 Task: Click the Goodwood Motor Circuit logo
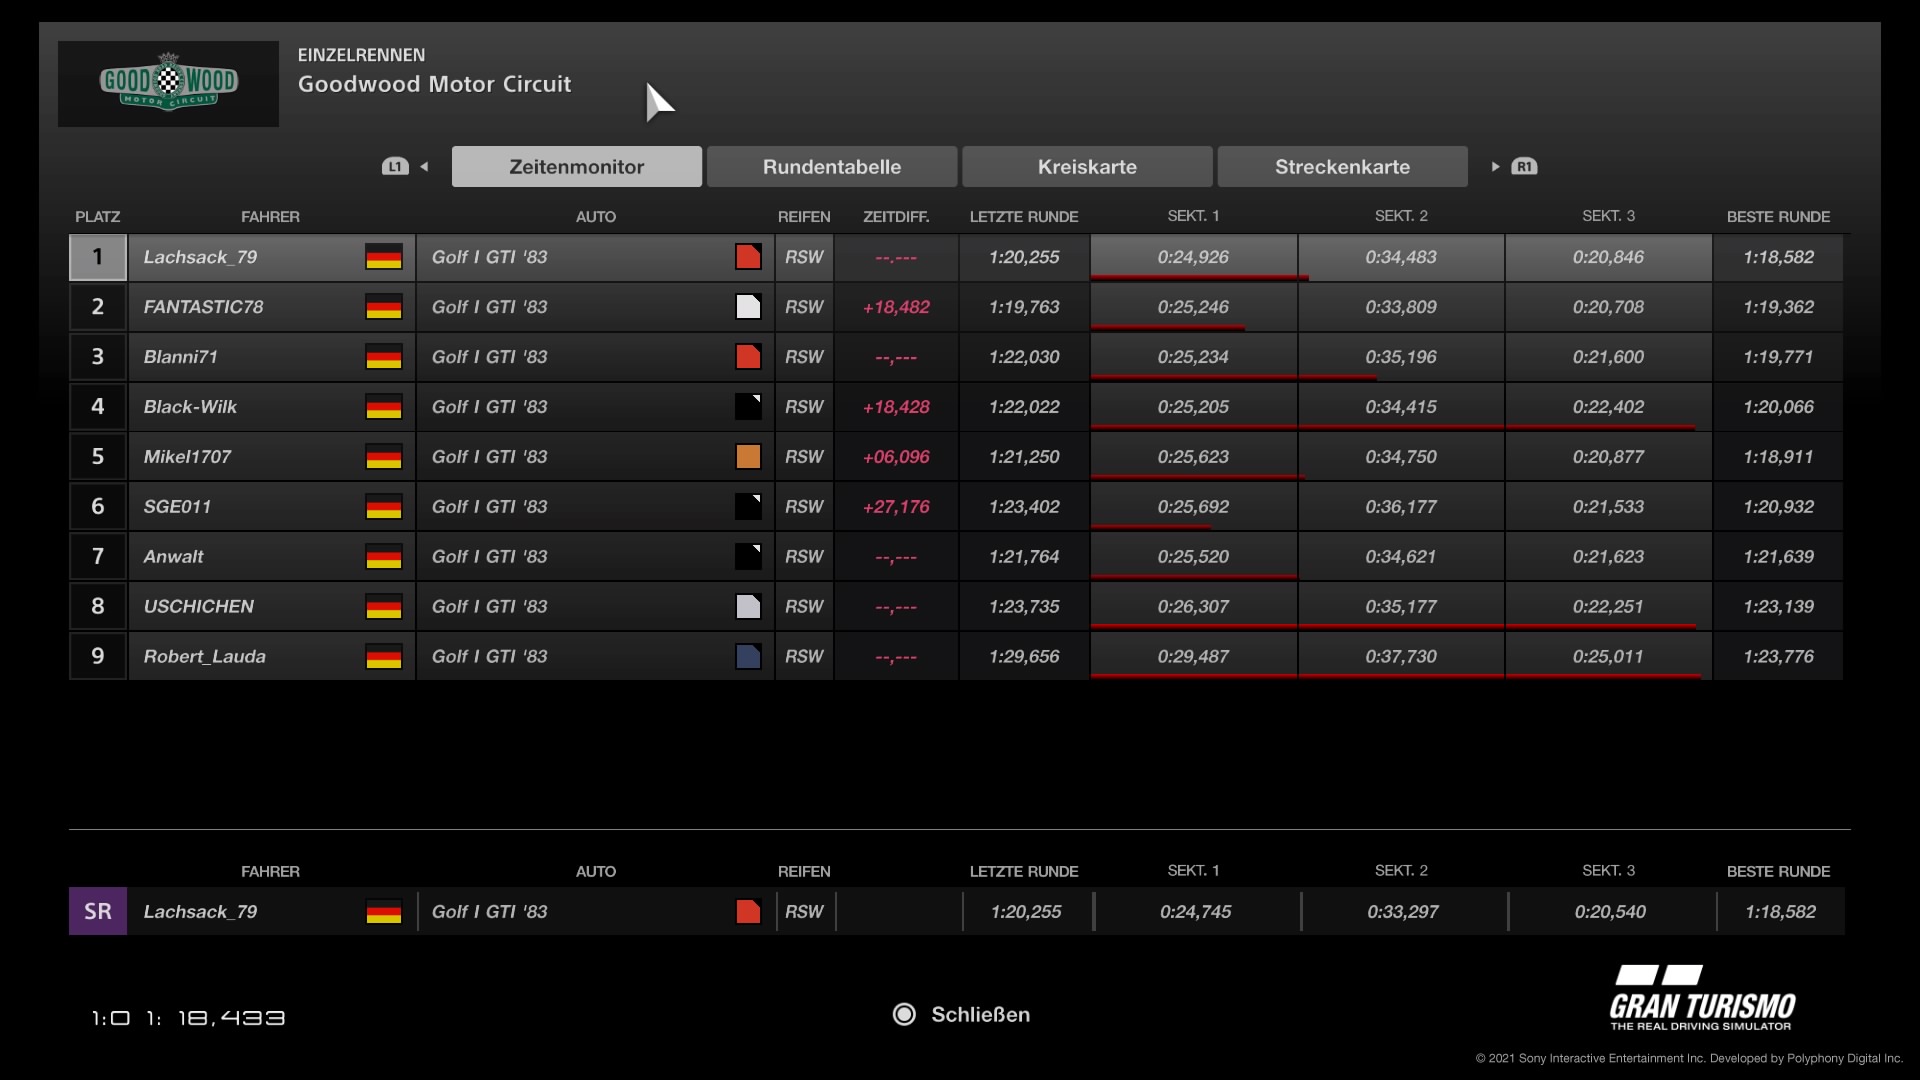point(168,84)
